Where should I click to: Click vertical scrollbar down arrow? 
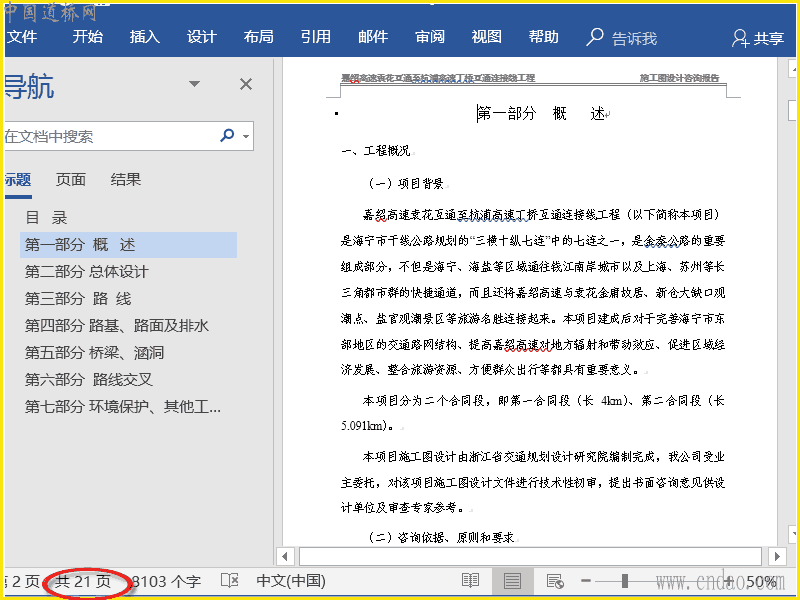click(793, 534)
